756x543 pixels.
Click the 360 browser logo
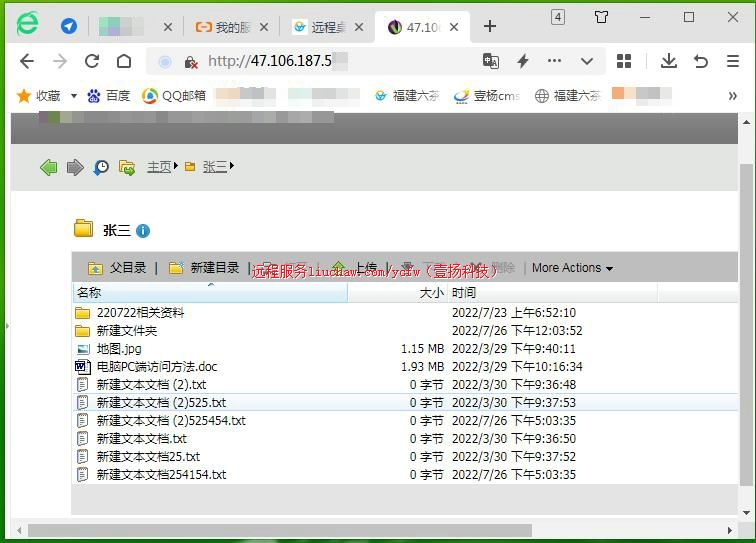pyautogui.click(x=27, y=24)
